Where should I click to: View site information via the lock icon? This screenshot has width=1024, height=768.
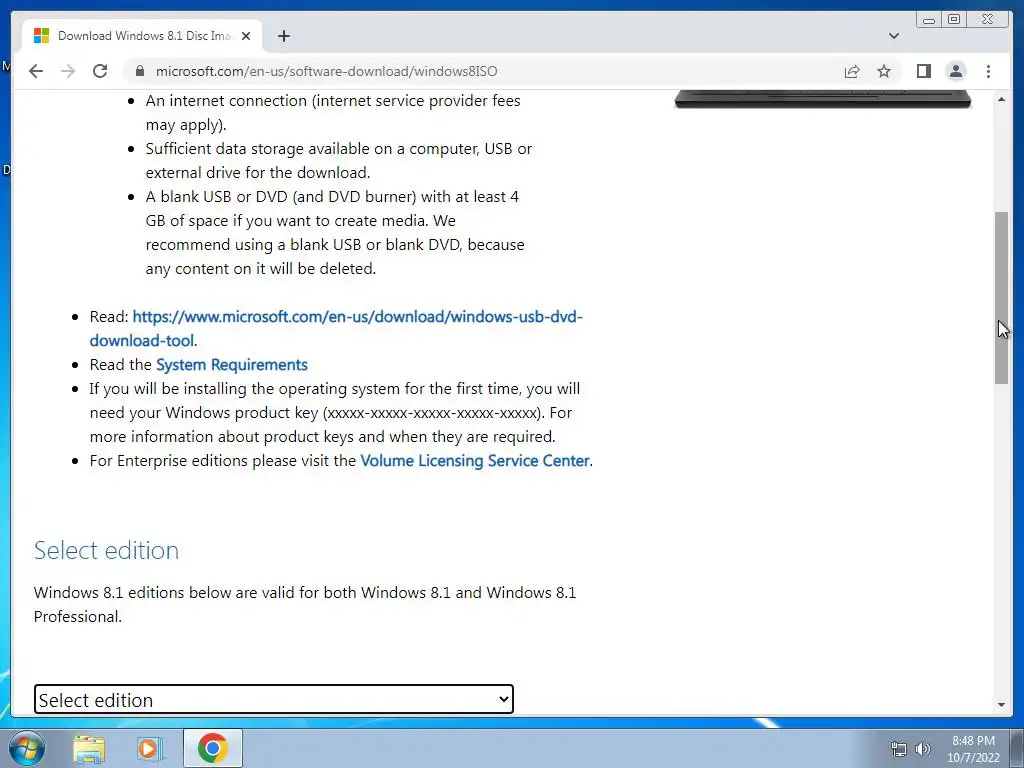coord(139,71)
